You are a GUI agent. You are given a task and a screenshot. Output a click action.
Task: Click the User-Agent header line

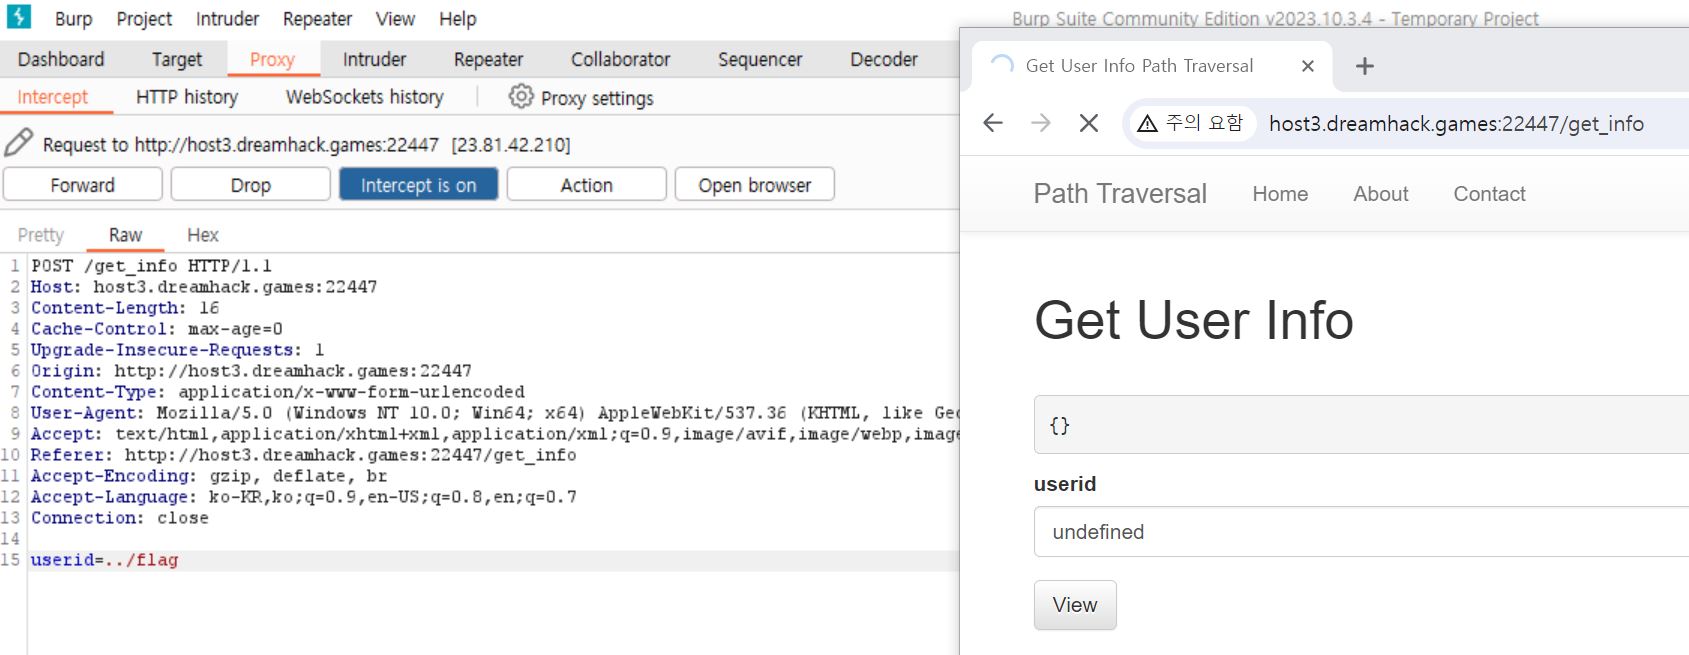[x=494, y=413]
